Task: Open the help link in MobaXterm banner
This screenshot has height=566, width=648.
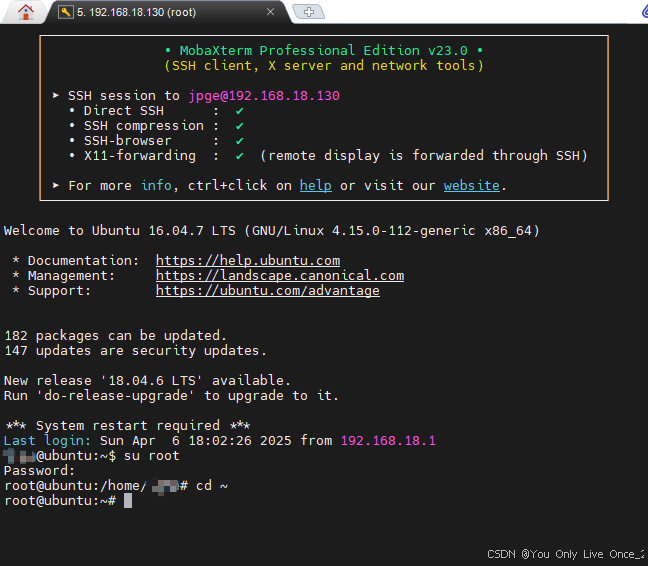Action: click(316, 186)
